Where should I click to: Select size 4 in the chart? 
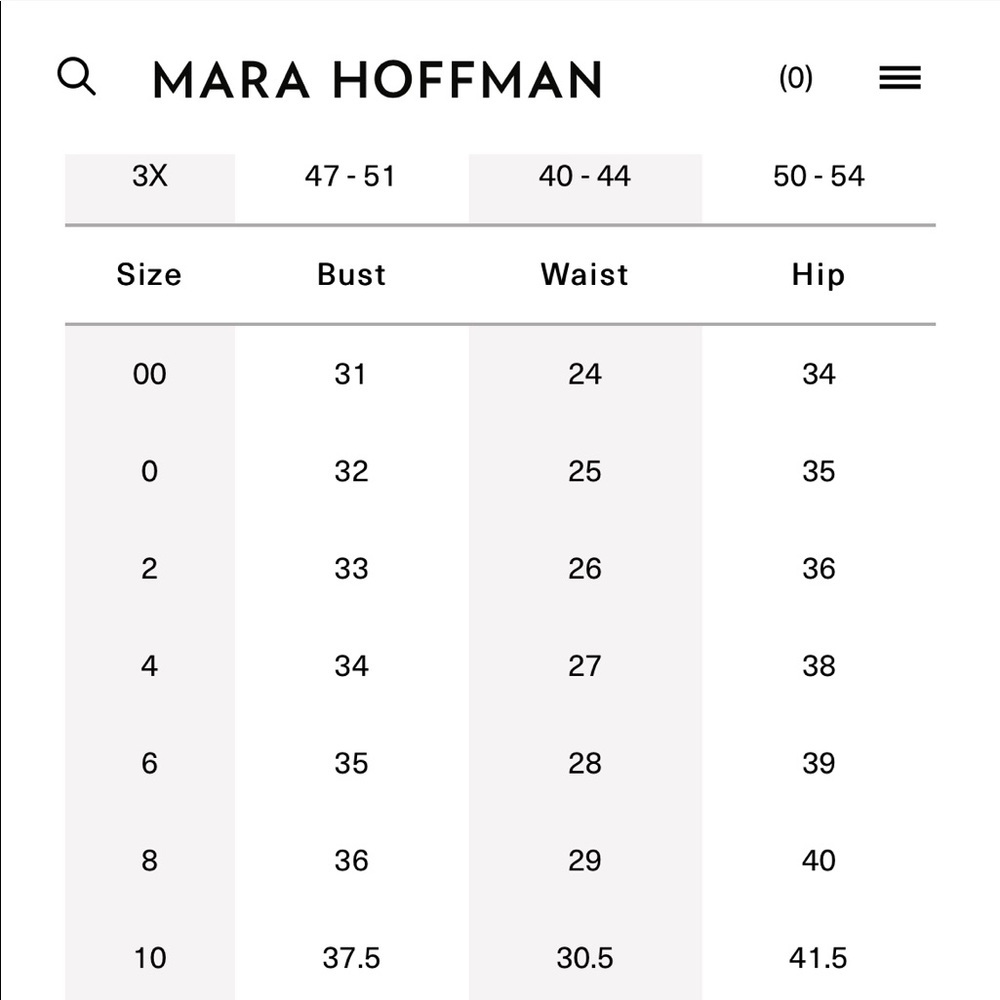[x=150, y=665]
